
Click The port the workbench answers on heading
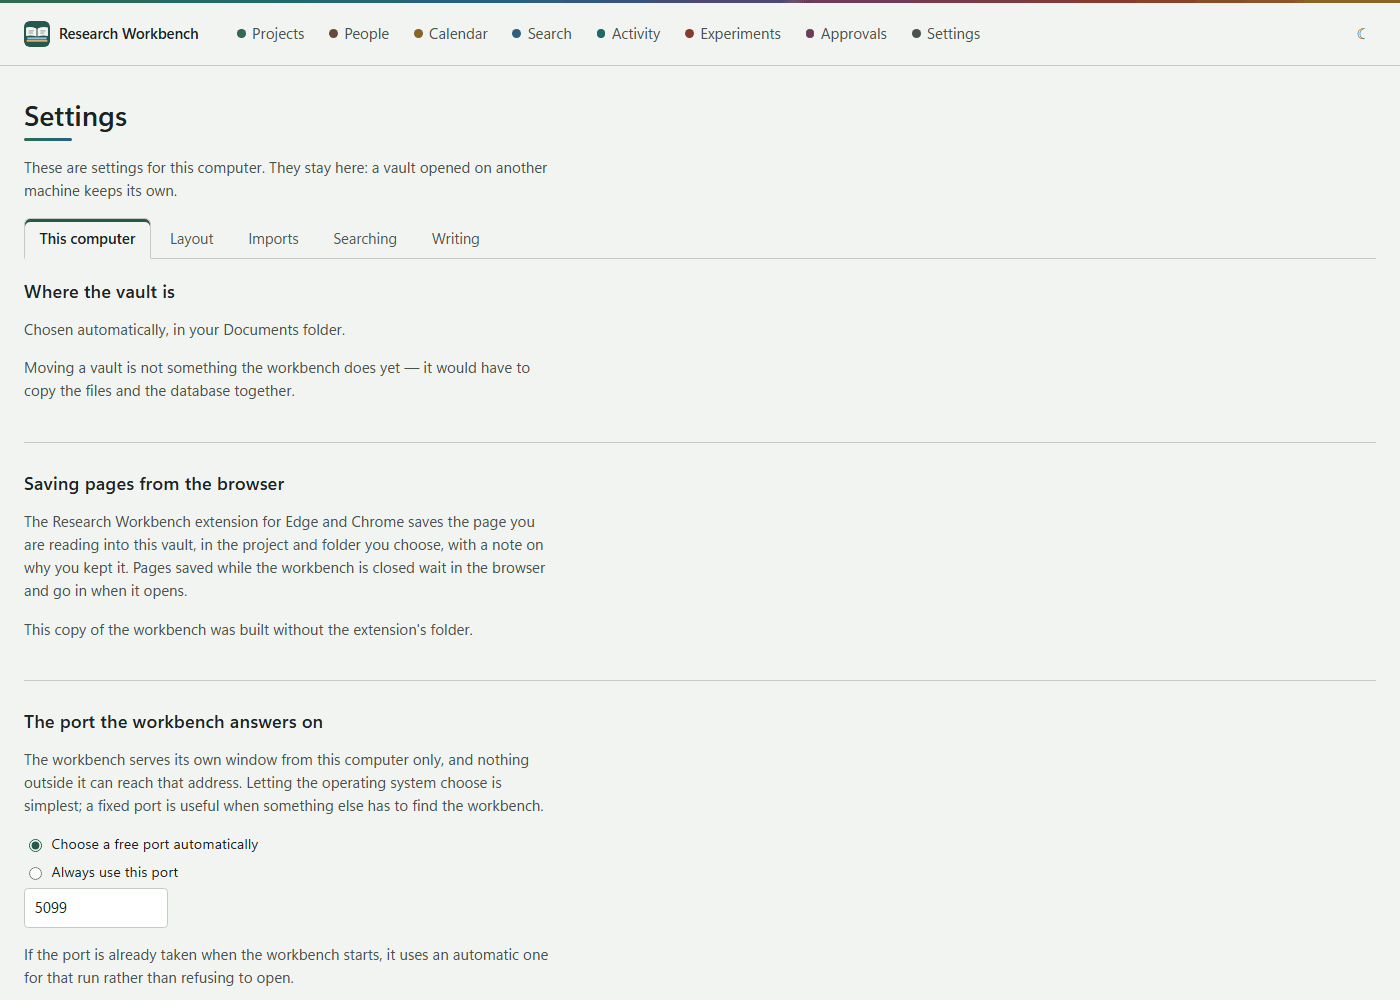coord(174,722)
